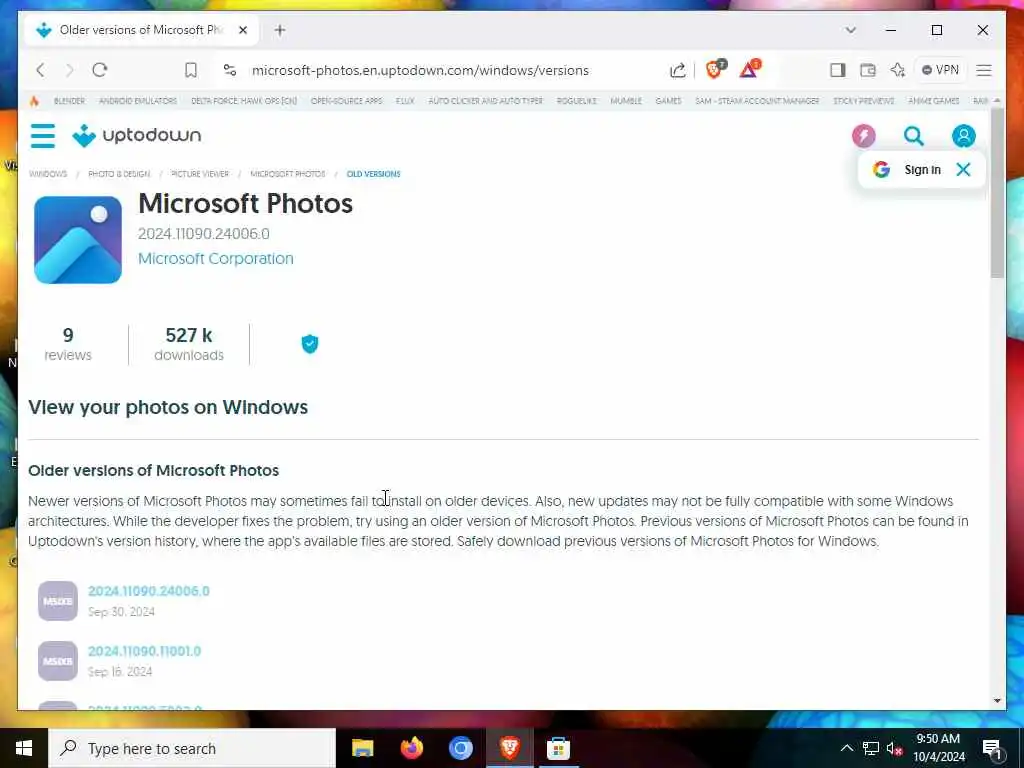Open Microsoft Corporation developer link
This screenshot has width=1024, height=768.
[216, 259]
